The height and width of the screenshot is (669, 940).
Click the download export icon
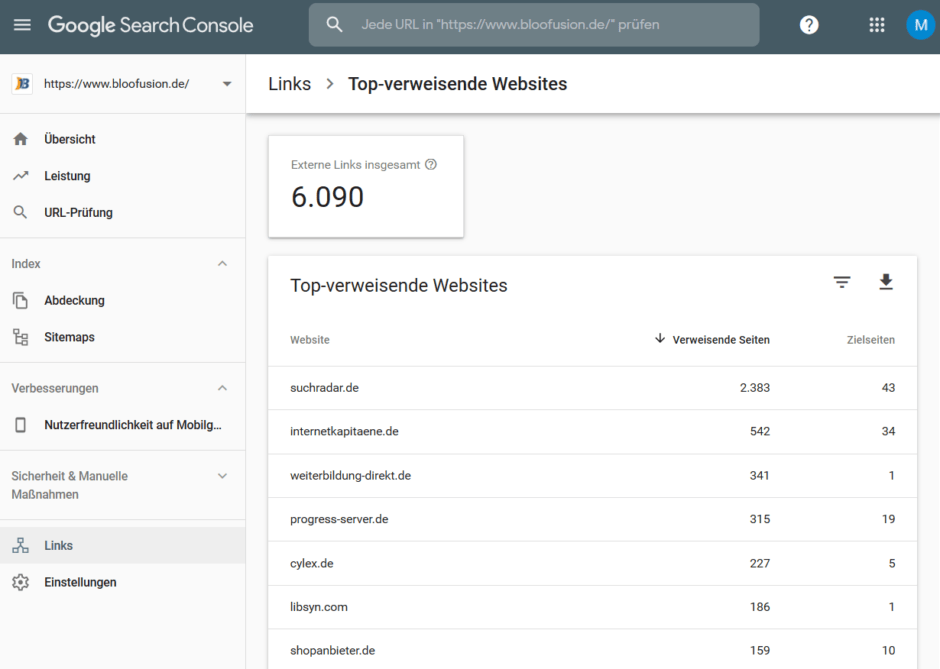(886, 282)
